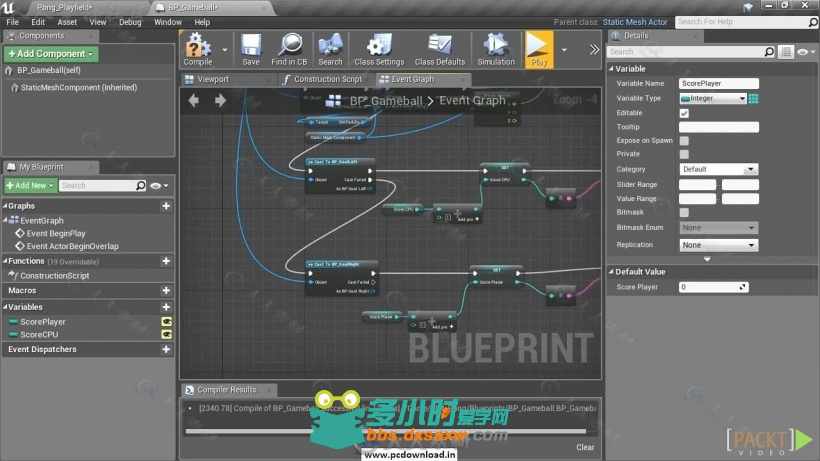Compile the blueprint with the Compile button

(x=198, y=49)
